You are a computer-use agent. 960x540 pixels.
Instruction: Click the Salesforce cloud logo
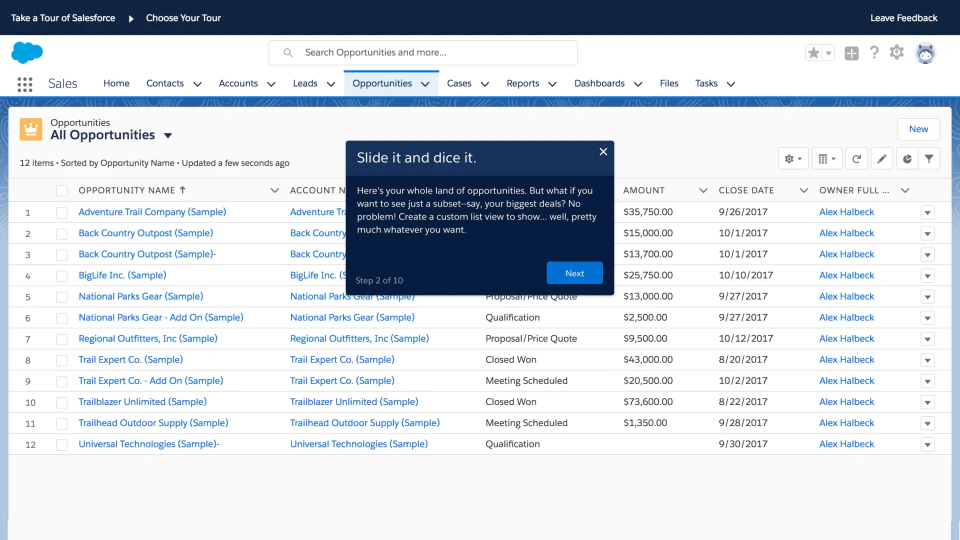tap(27, 53)
